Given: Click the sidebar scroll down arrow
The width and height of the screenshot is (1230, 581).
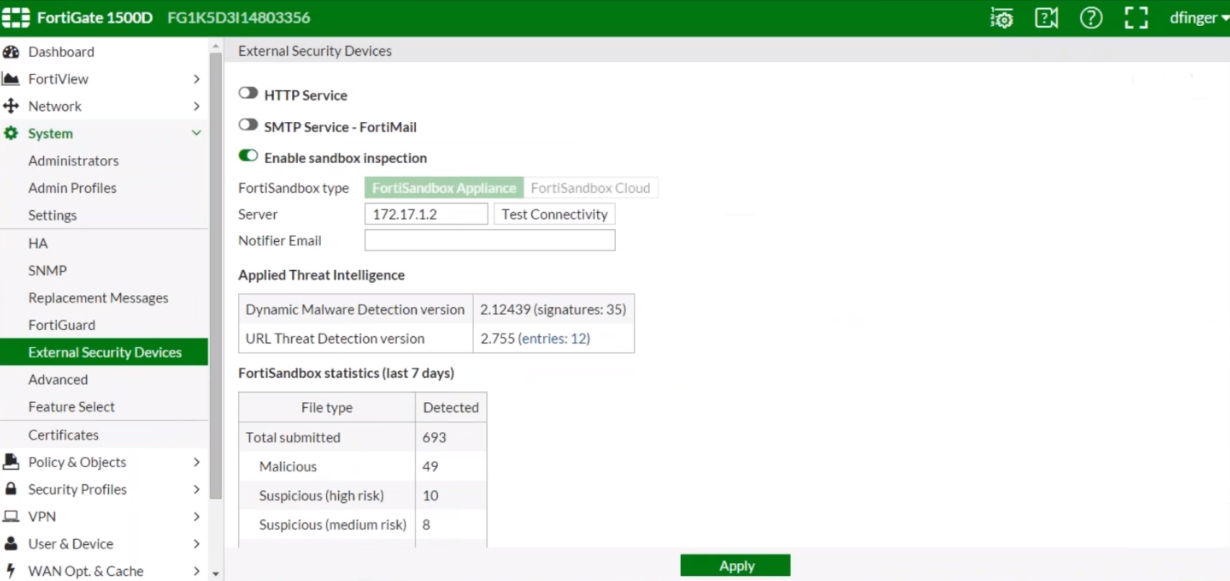Looking at the screenshot, I should tap(216, 574).
